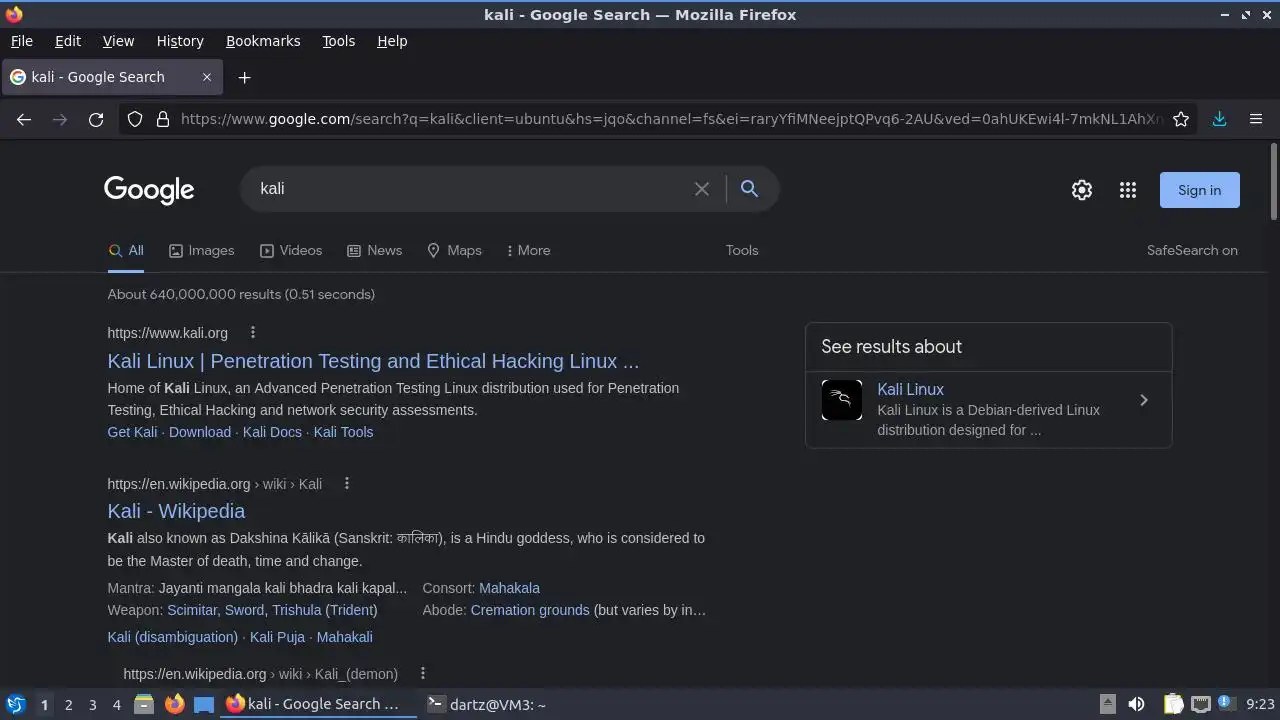The width and height of the screenshot is (1280, 720).
Task: Close the kali - Google Search tab
Action: click(207, 77)
